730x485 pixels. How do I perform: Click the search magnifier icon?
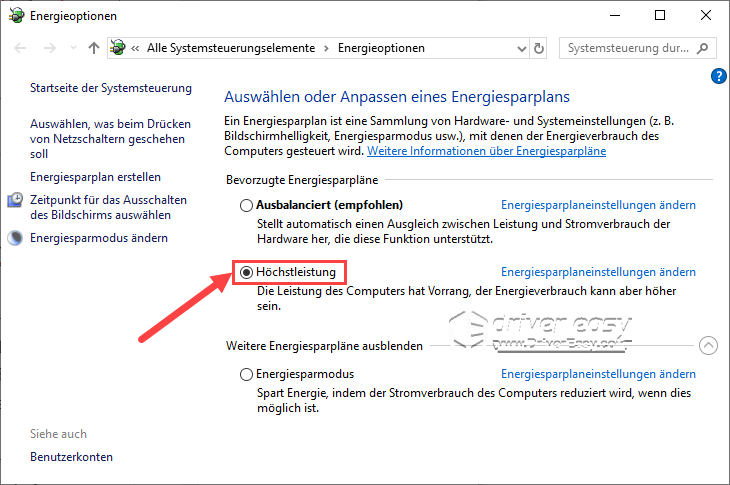703,48
